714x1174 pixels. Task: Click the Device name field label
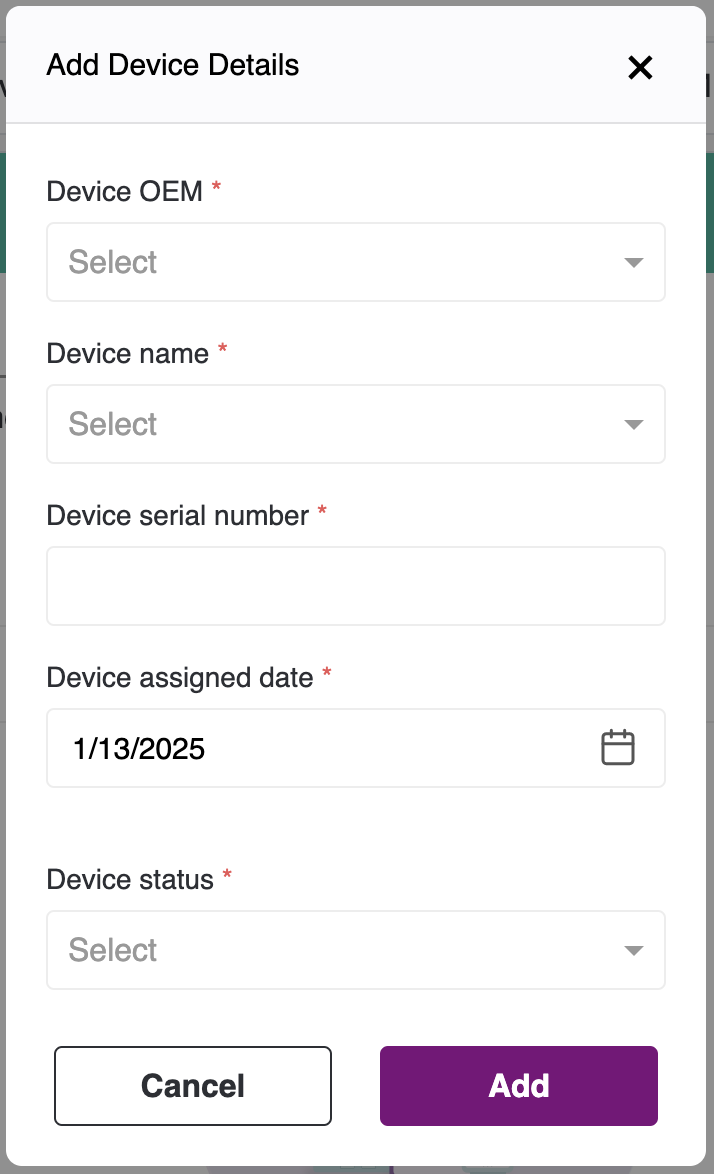coord(128,353)
